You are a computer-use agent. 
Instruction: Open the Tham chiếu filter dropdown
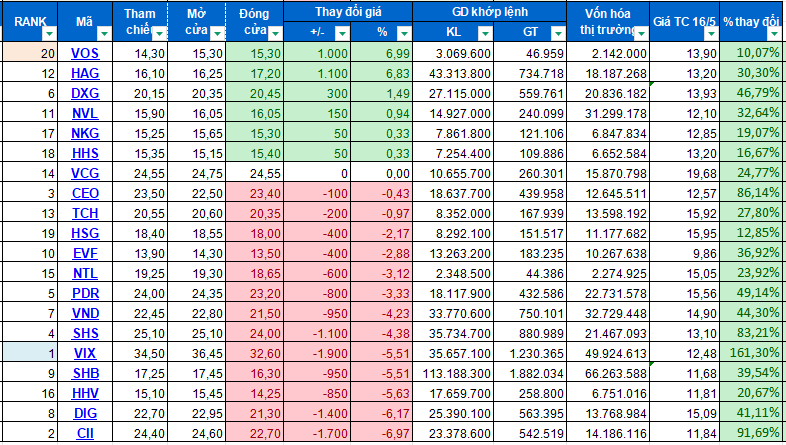pyautogui.click(x=159, y=34)
